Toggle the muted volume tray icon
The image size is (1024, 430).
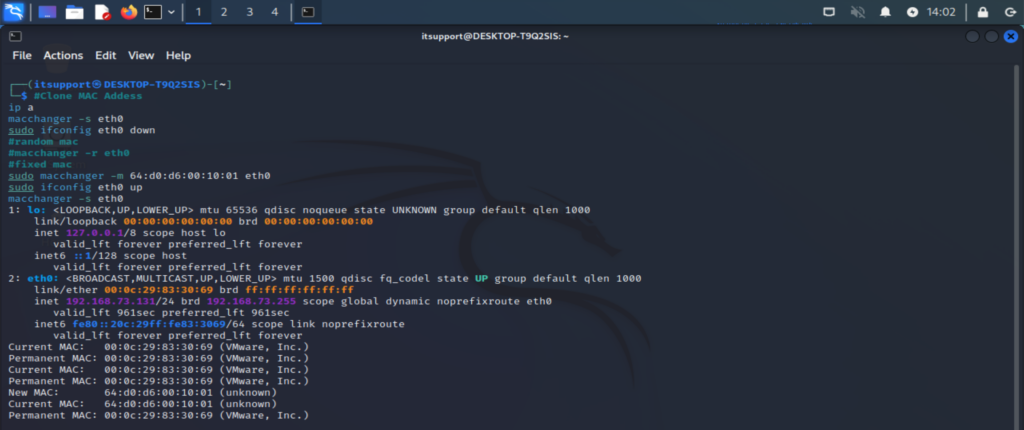click(x=857, y=12)
